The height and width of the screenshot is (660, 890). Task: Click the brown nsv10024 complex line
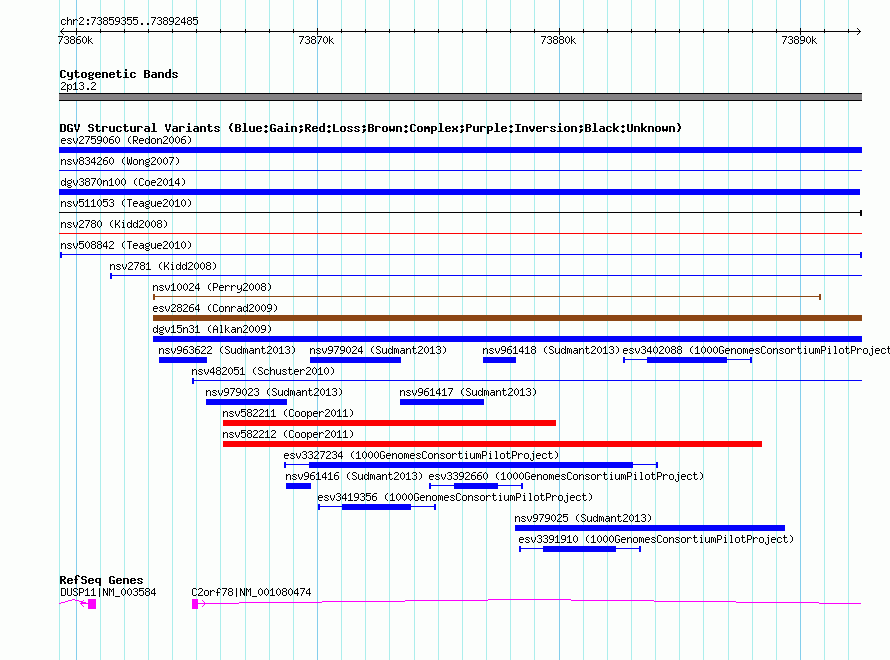487,297
